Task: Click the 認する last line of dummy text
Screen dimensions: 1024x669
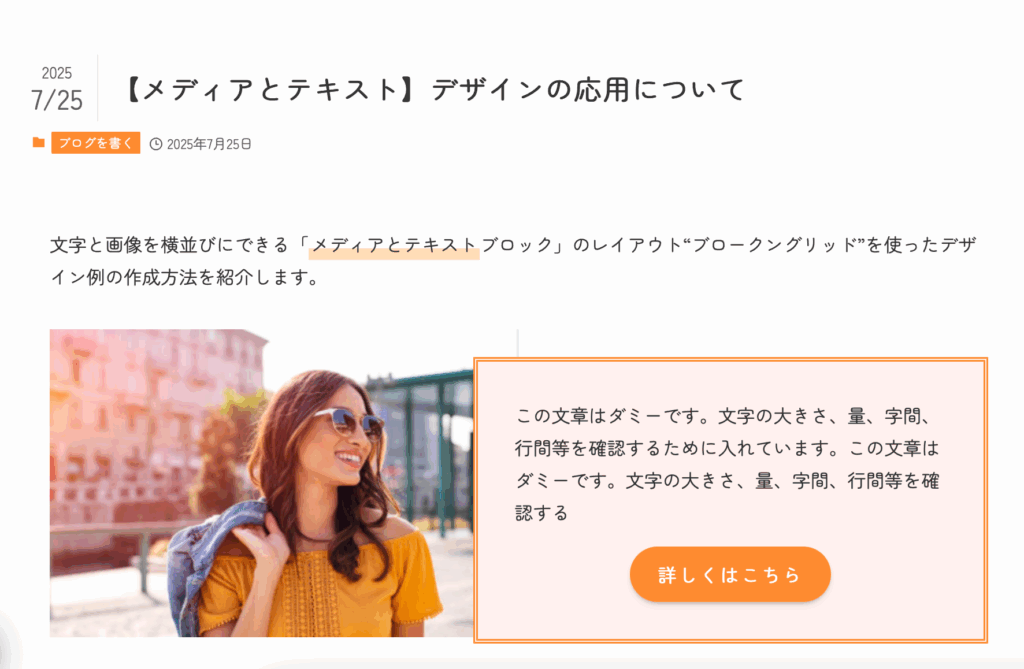Action: tap(541, 513)
